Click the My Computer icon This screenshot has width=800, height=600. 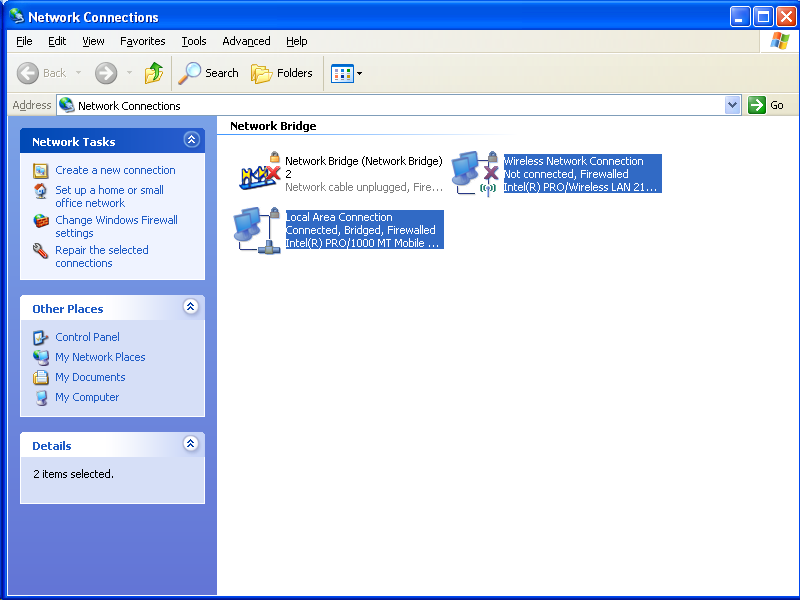(41, 397)
